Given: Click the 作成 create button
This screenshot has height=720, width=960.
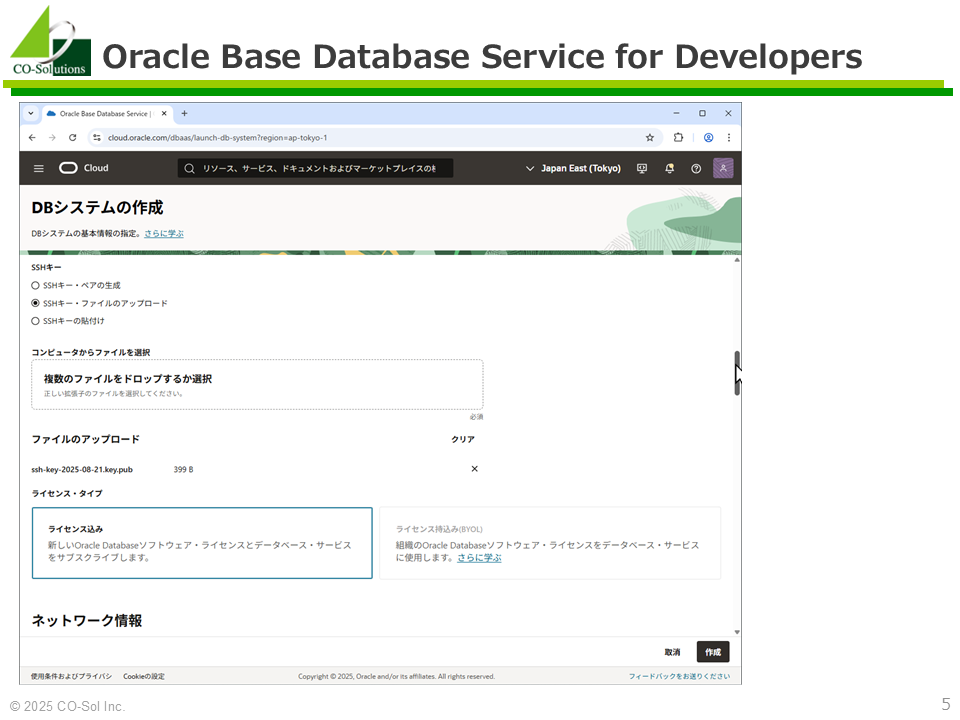Looking at the screenshot, I should (x=713, y=652).
